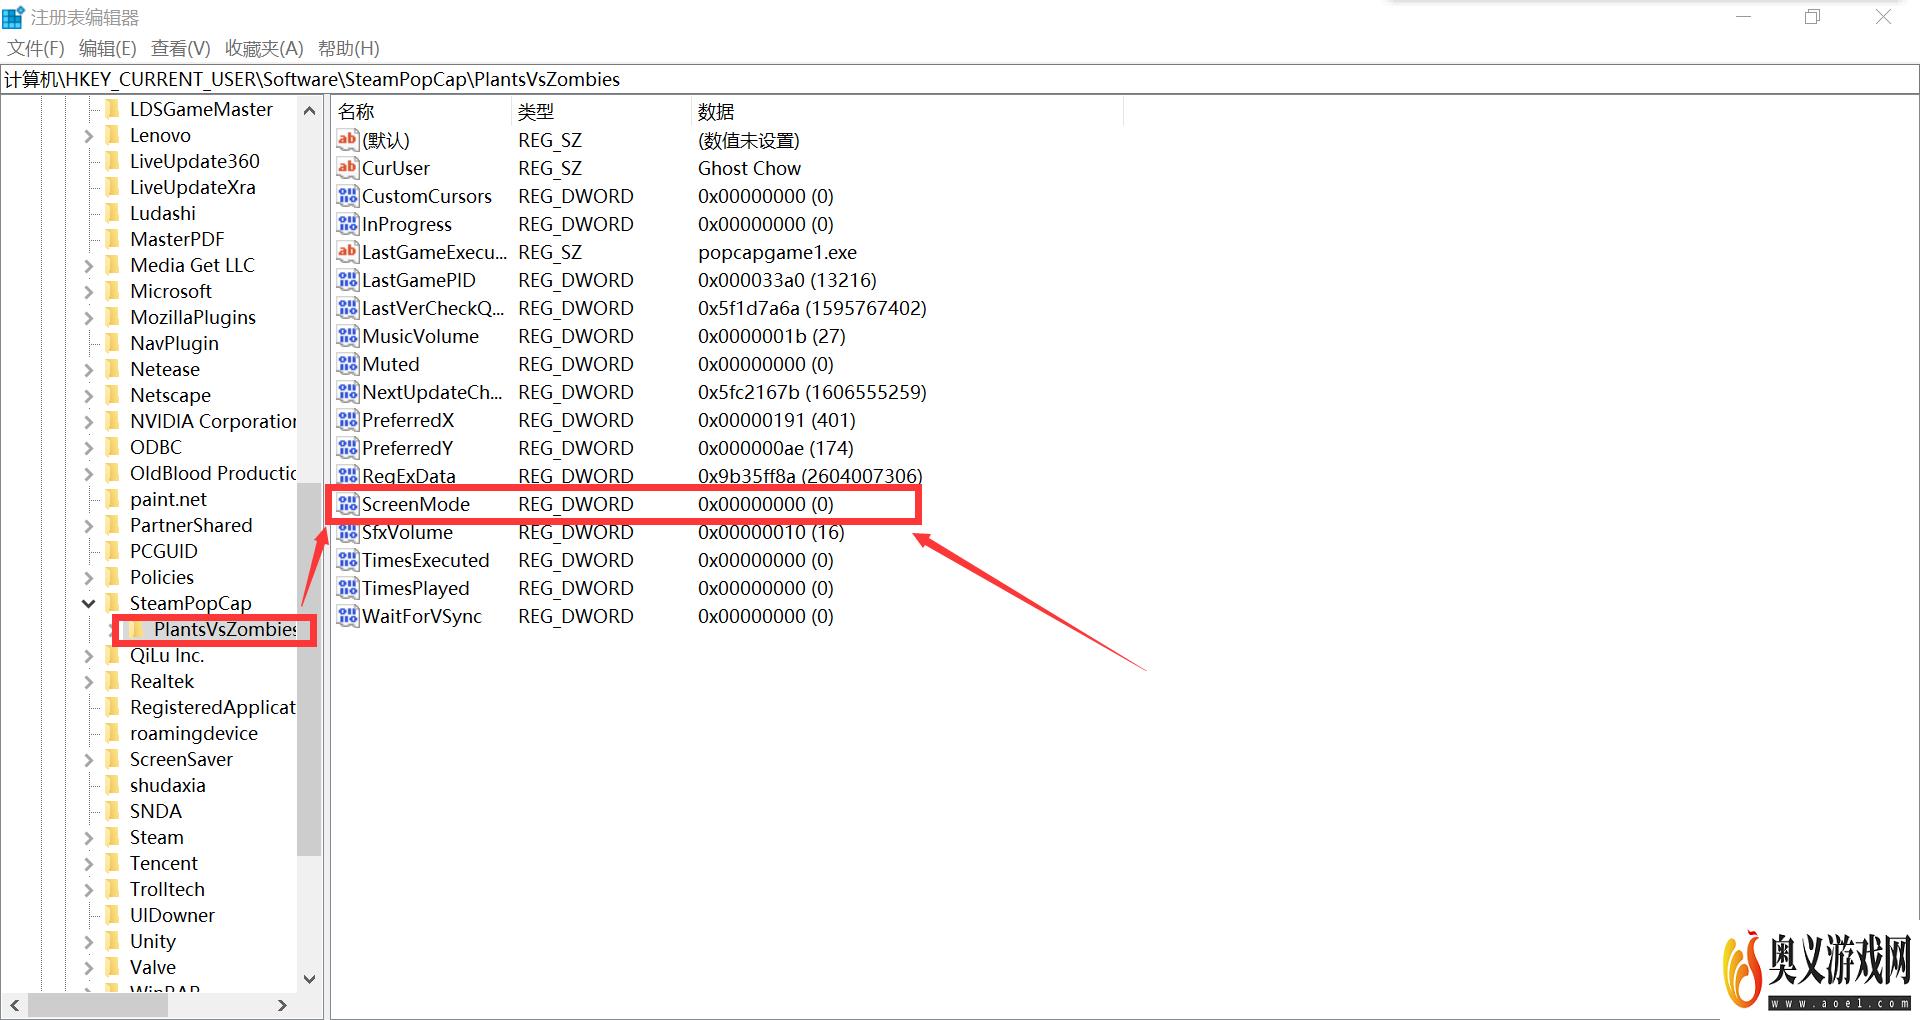
Task: Open the 文件(F) menu
Action: click(36, 48)
